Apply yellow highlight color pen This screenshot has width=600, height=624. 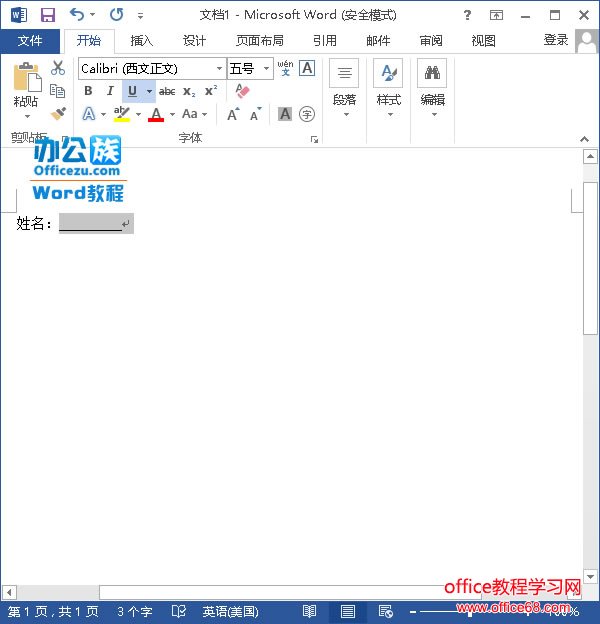(x=121, y=114)
